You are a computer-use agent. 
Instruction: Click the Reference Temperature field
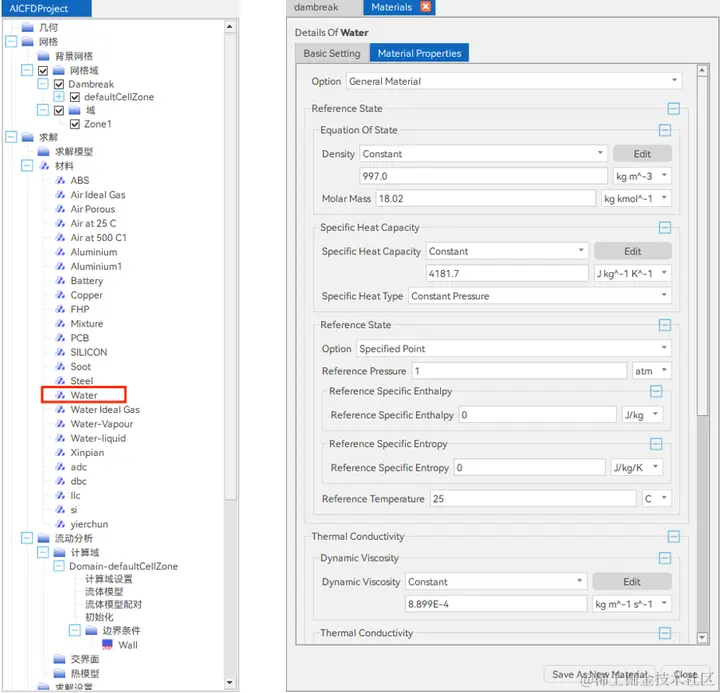click(x=533, y=498)
